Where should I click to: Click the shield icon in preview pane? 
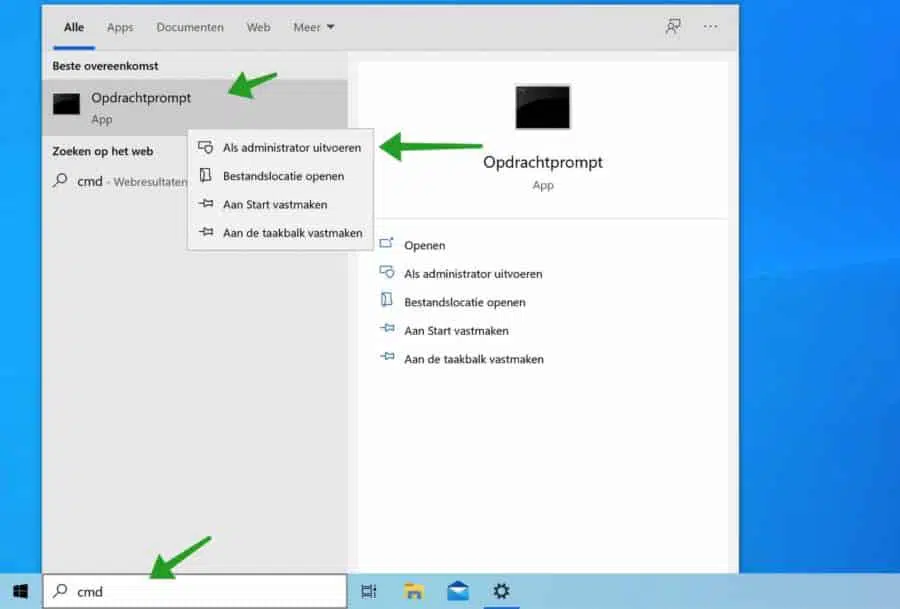tap(387, 271)
